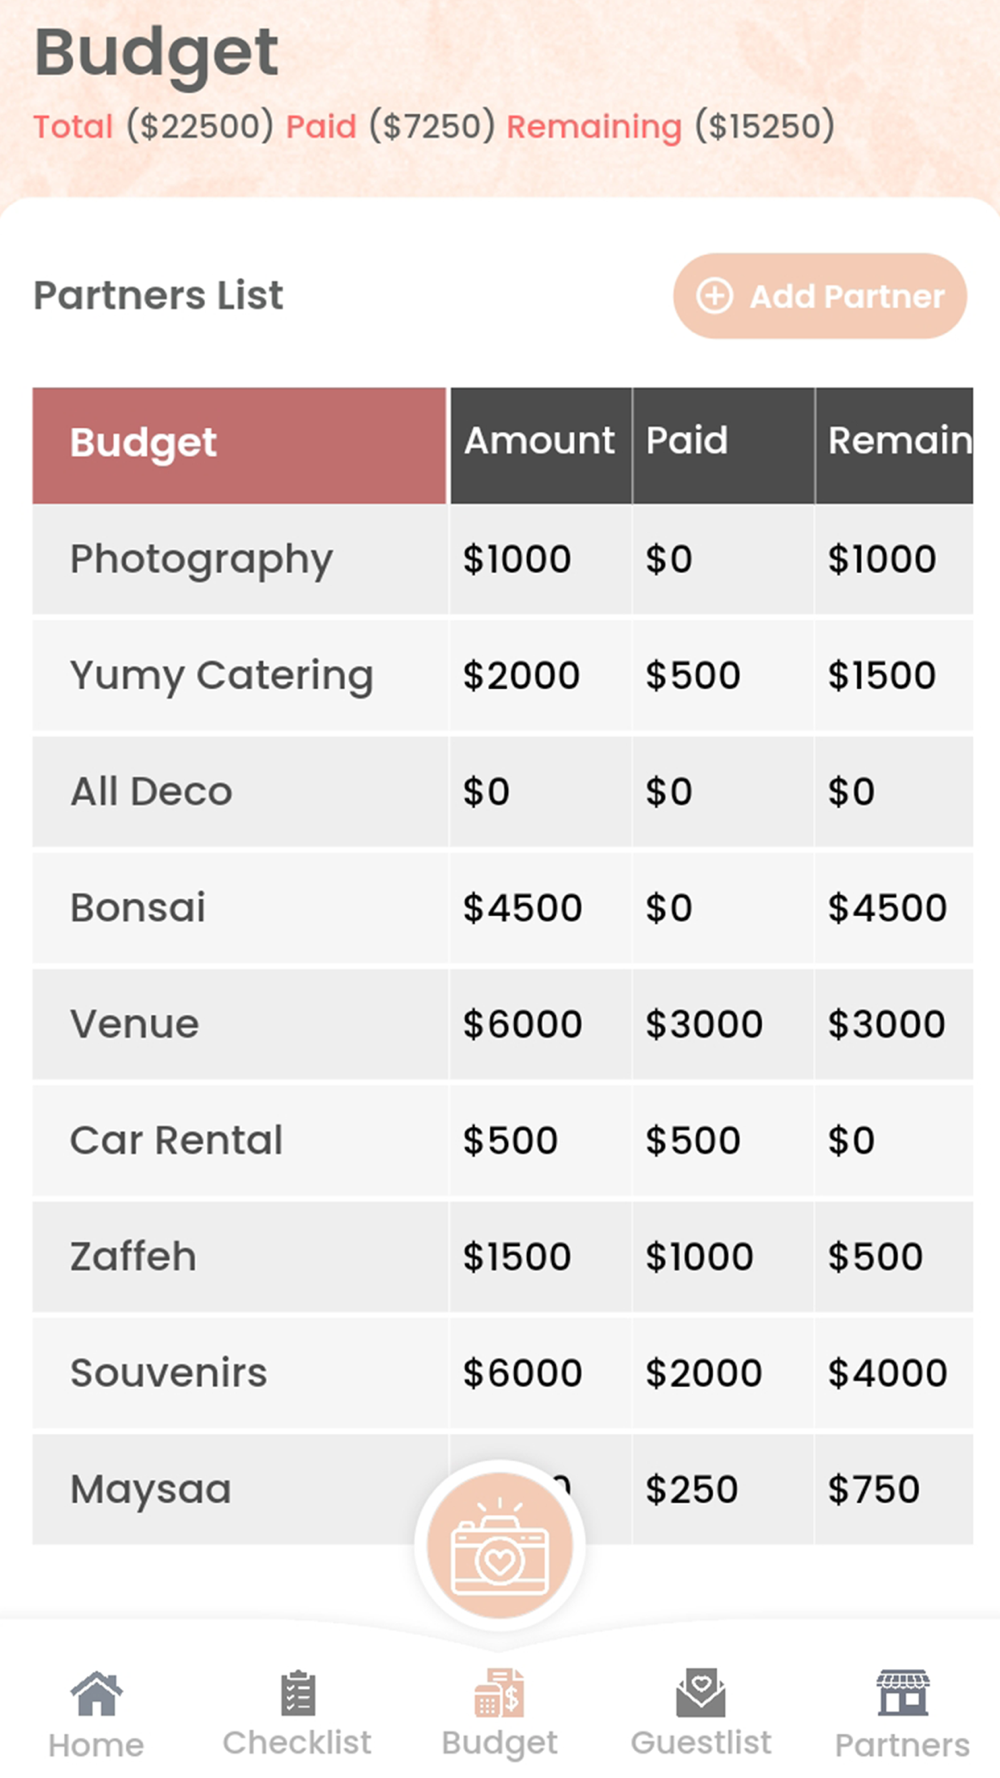
Task: Select the Photography budget row
Action: click(x=503, y=559)
